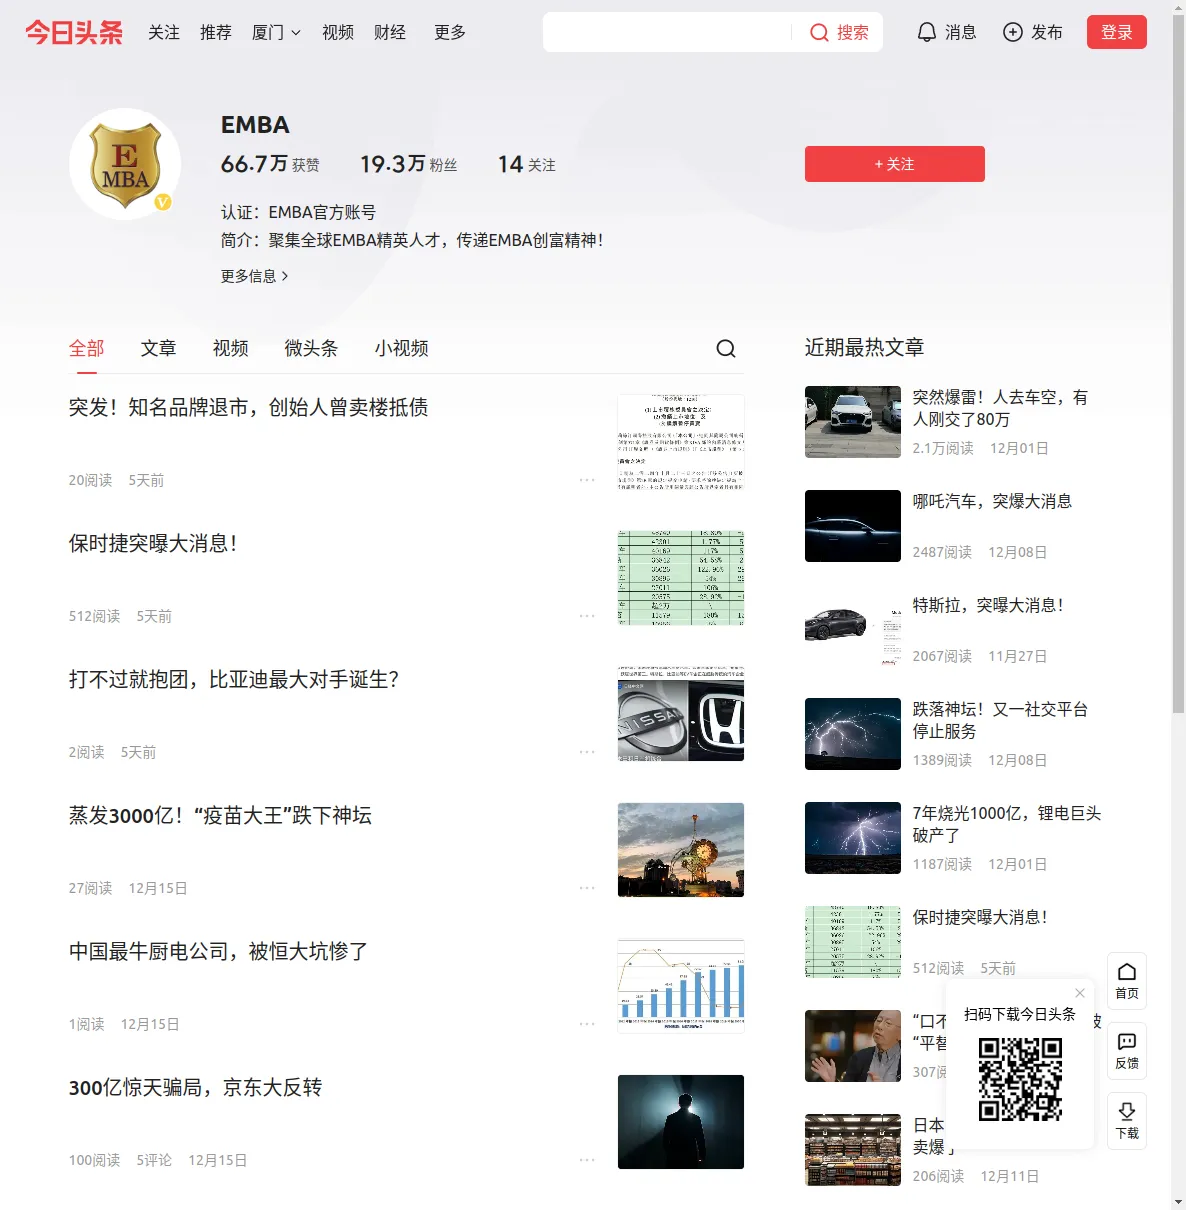Click the 发布 plus icon
Image resolution: width=1186 pixels, height=1210 pixels.
pyautogui.click(x=1013, y=32)
